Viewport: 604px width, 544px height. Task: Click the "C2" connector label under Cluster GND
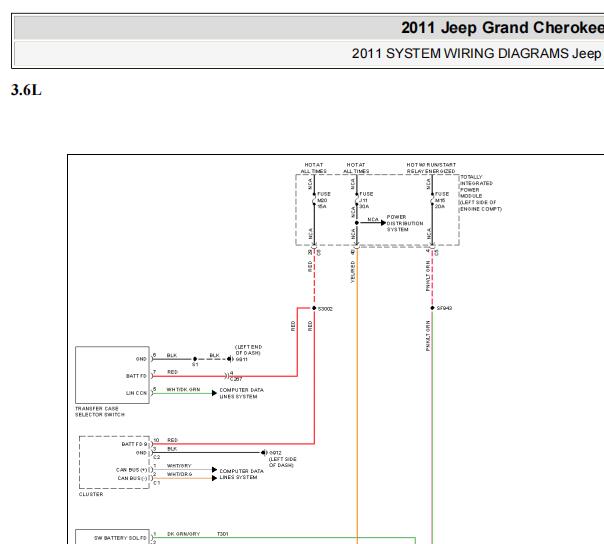(x=157, y=457)
